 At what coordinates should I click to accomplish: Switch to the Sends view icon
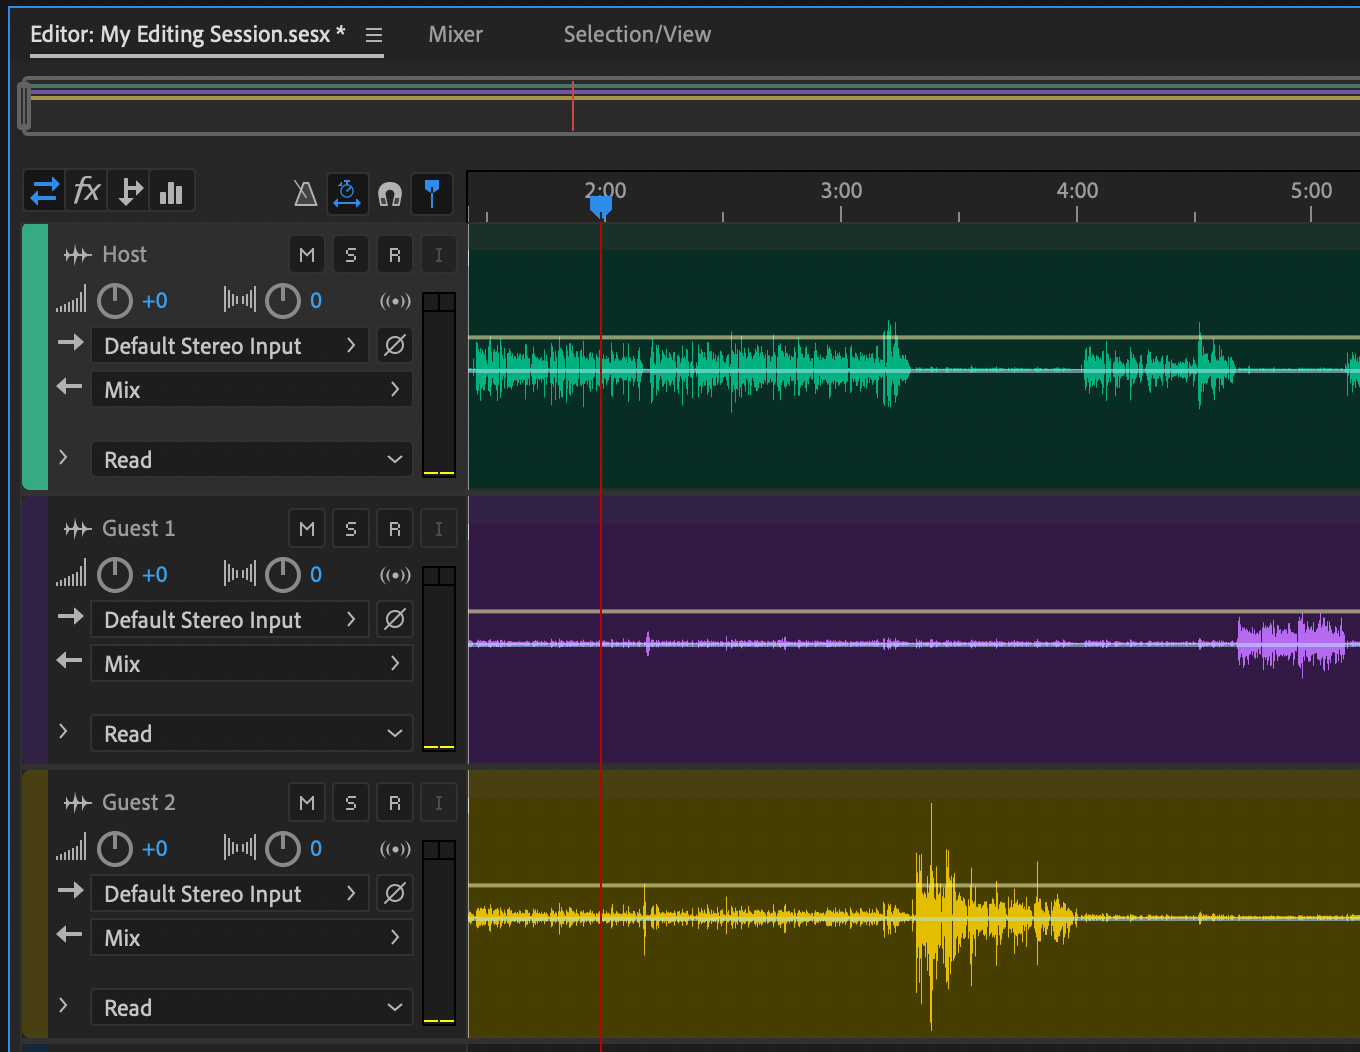point(130,191)
